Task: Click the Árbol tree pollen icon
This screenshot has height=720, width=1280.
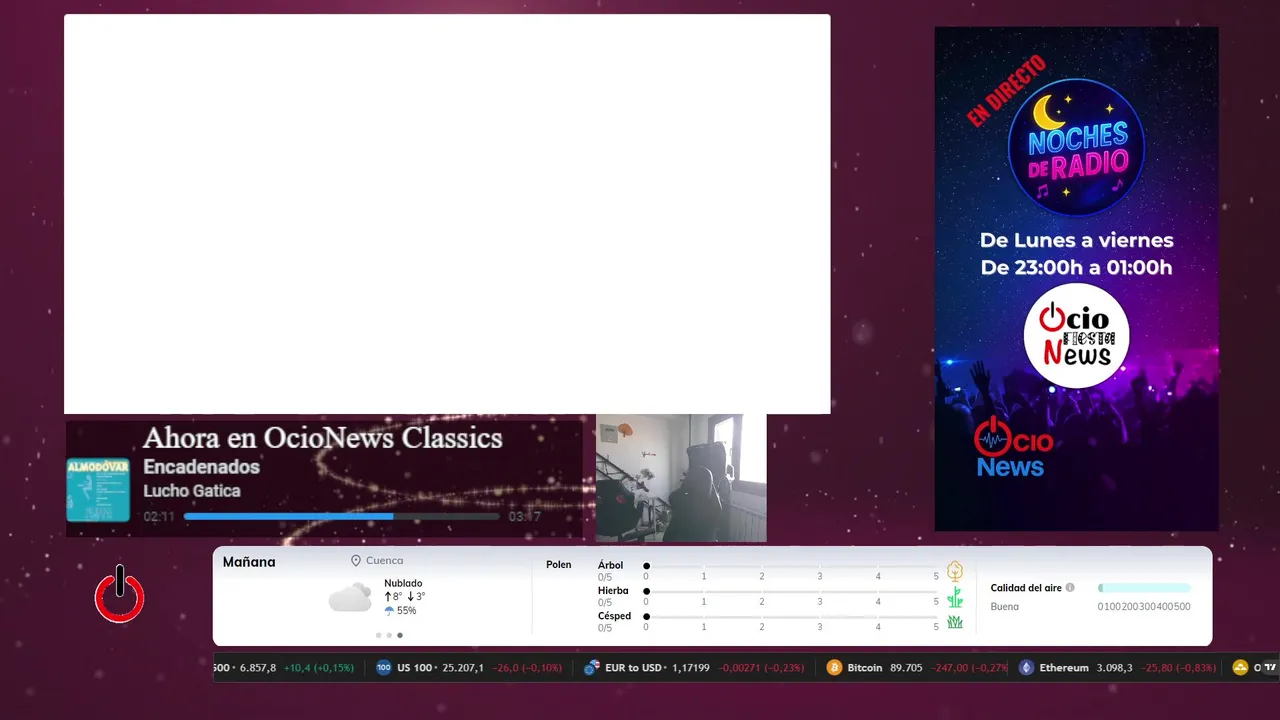Action: (x=955, y=571)
